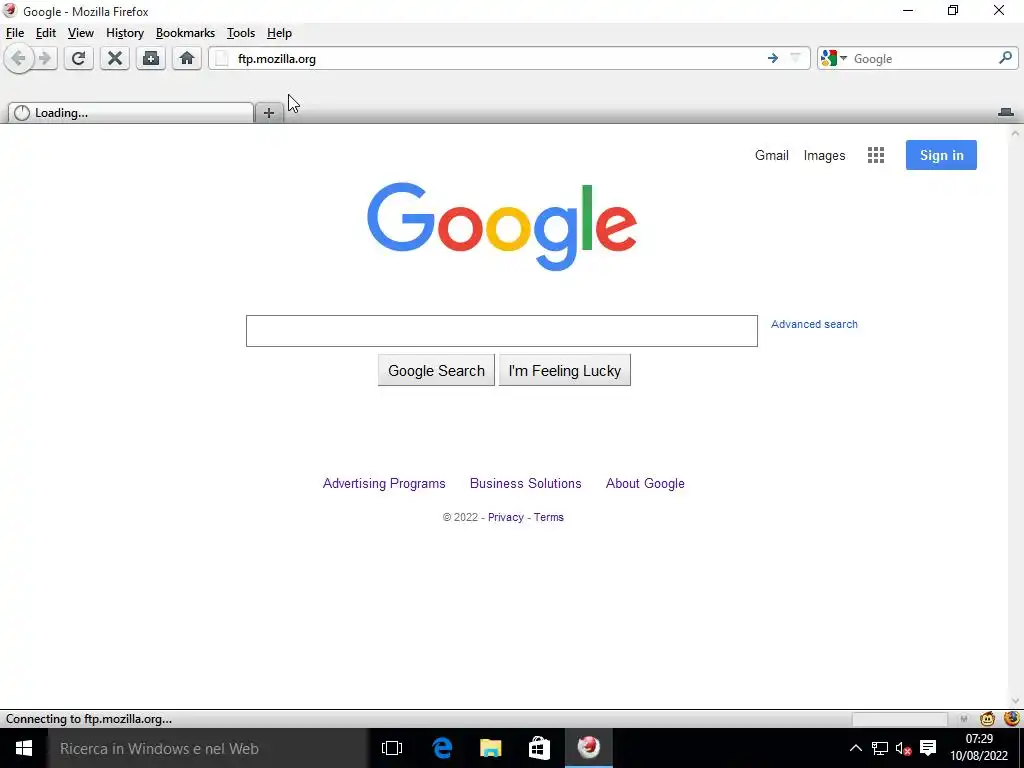Open the Privacy link
This screenshot has width=1024, height=768.
[x=505, y=517]
